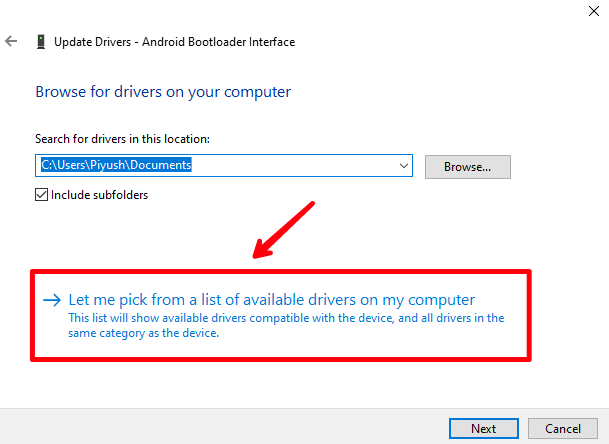
Task: Click the Update Drivers window title text
Action: click(174, 42)
